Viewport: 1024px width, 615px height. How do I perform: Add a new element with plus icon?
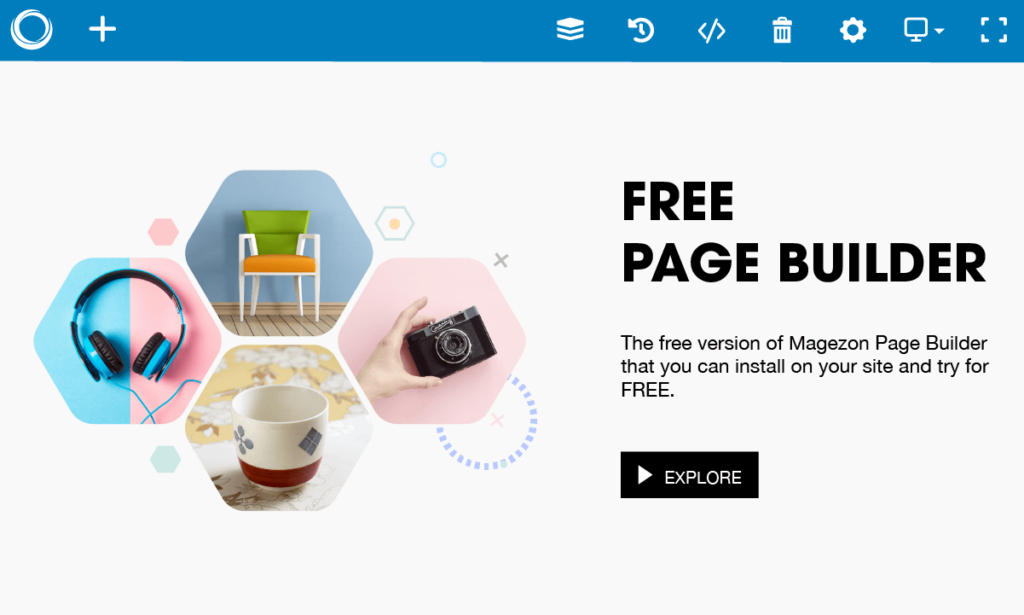point(103,29)
